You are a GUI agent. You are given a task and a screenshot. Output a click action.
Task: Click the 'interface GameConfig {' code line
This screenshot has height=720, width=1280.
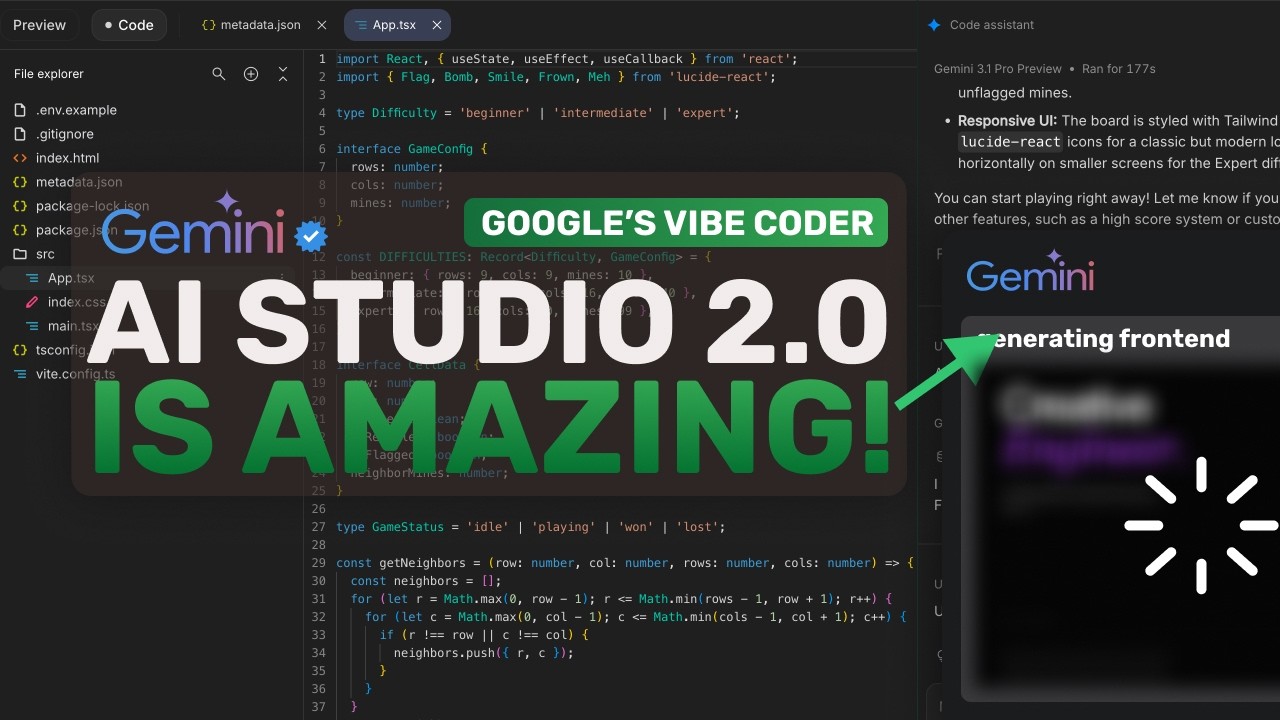click(412, 149)
